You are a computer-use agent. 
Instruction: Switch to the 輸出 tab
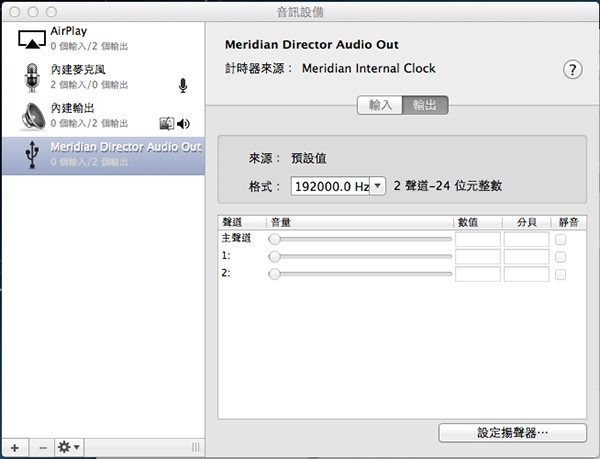pyautogui.click(x=425, y=105)
